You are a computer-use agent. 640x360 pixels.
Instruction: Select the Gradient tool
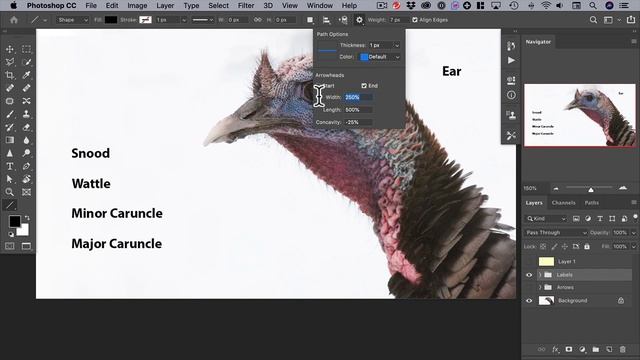(x=10, y=140)
